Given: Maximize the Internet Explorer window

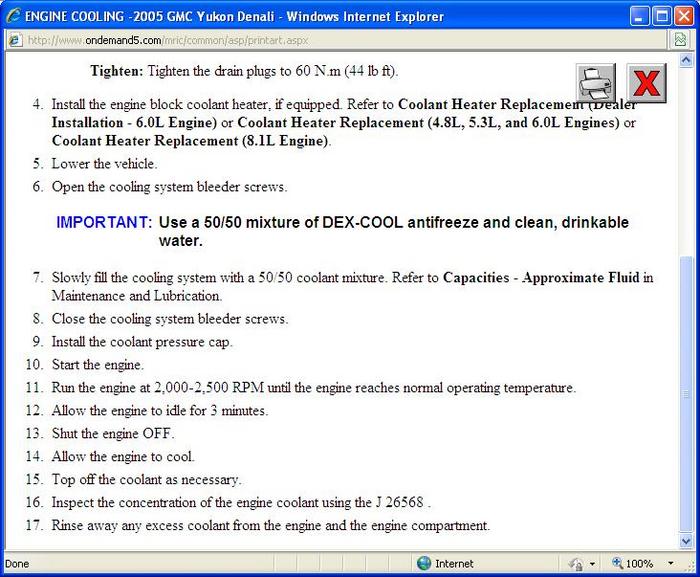Looking at the screenshot, I should 662,17.
